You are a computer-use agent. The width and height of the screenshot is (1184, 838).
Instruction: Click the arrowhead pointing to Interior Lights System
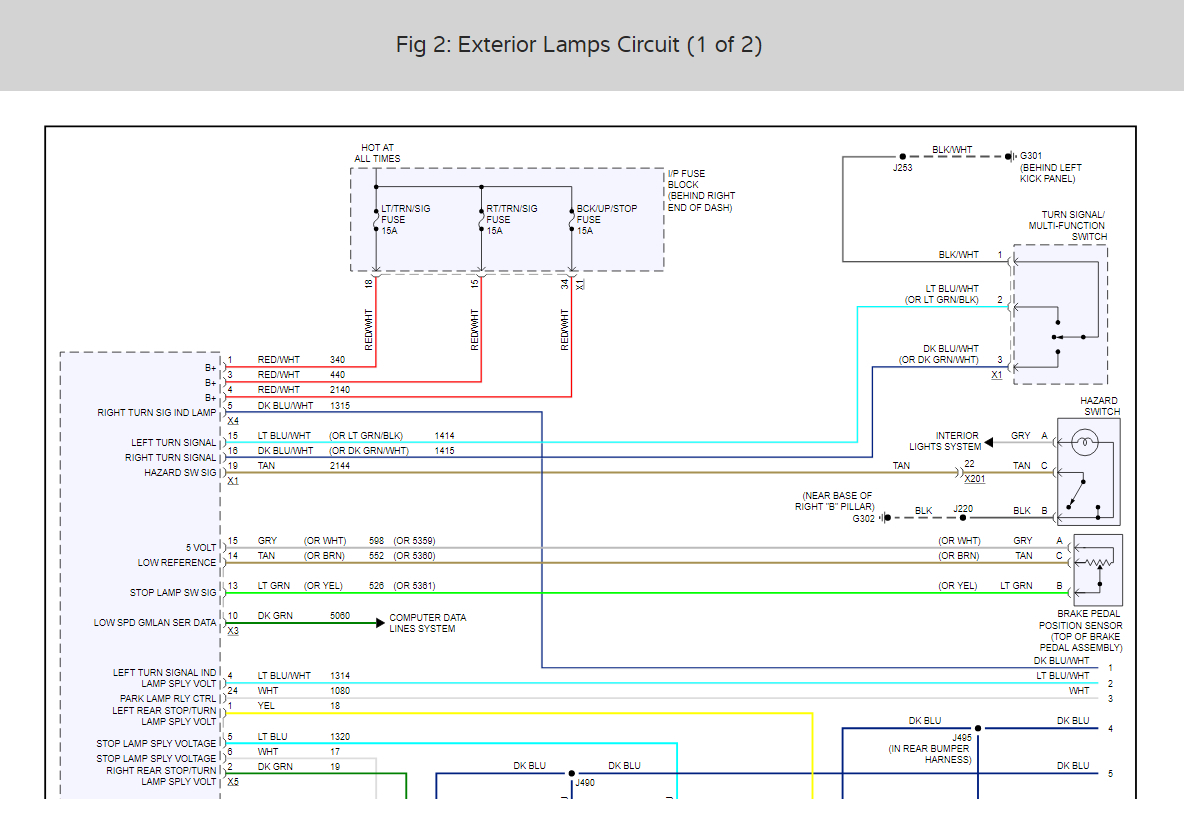pyautogui.click(x=988, y=443)
